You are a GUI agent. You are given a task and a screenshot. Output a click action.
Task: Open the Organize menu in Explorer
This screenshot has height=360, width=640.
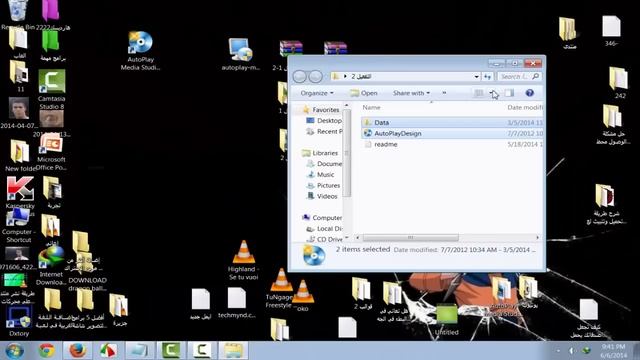point(317,93)
